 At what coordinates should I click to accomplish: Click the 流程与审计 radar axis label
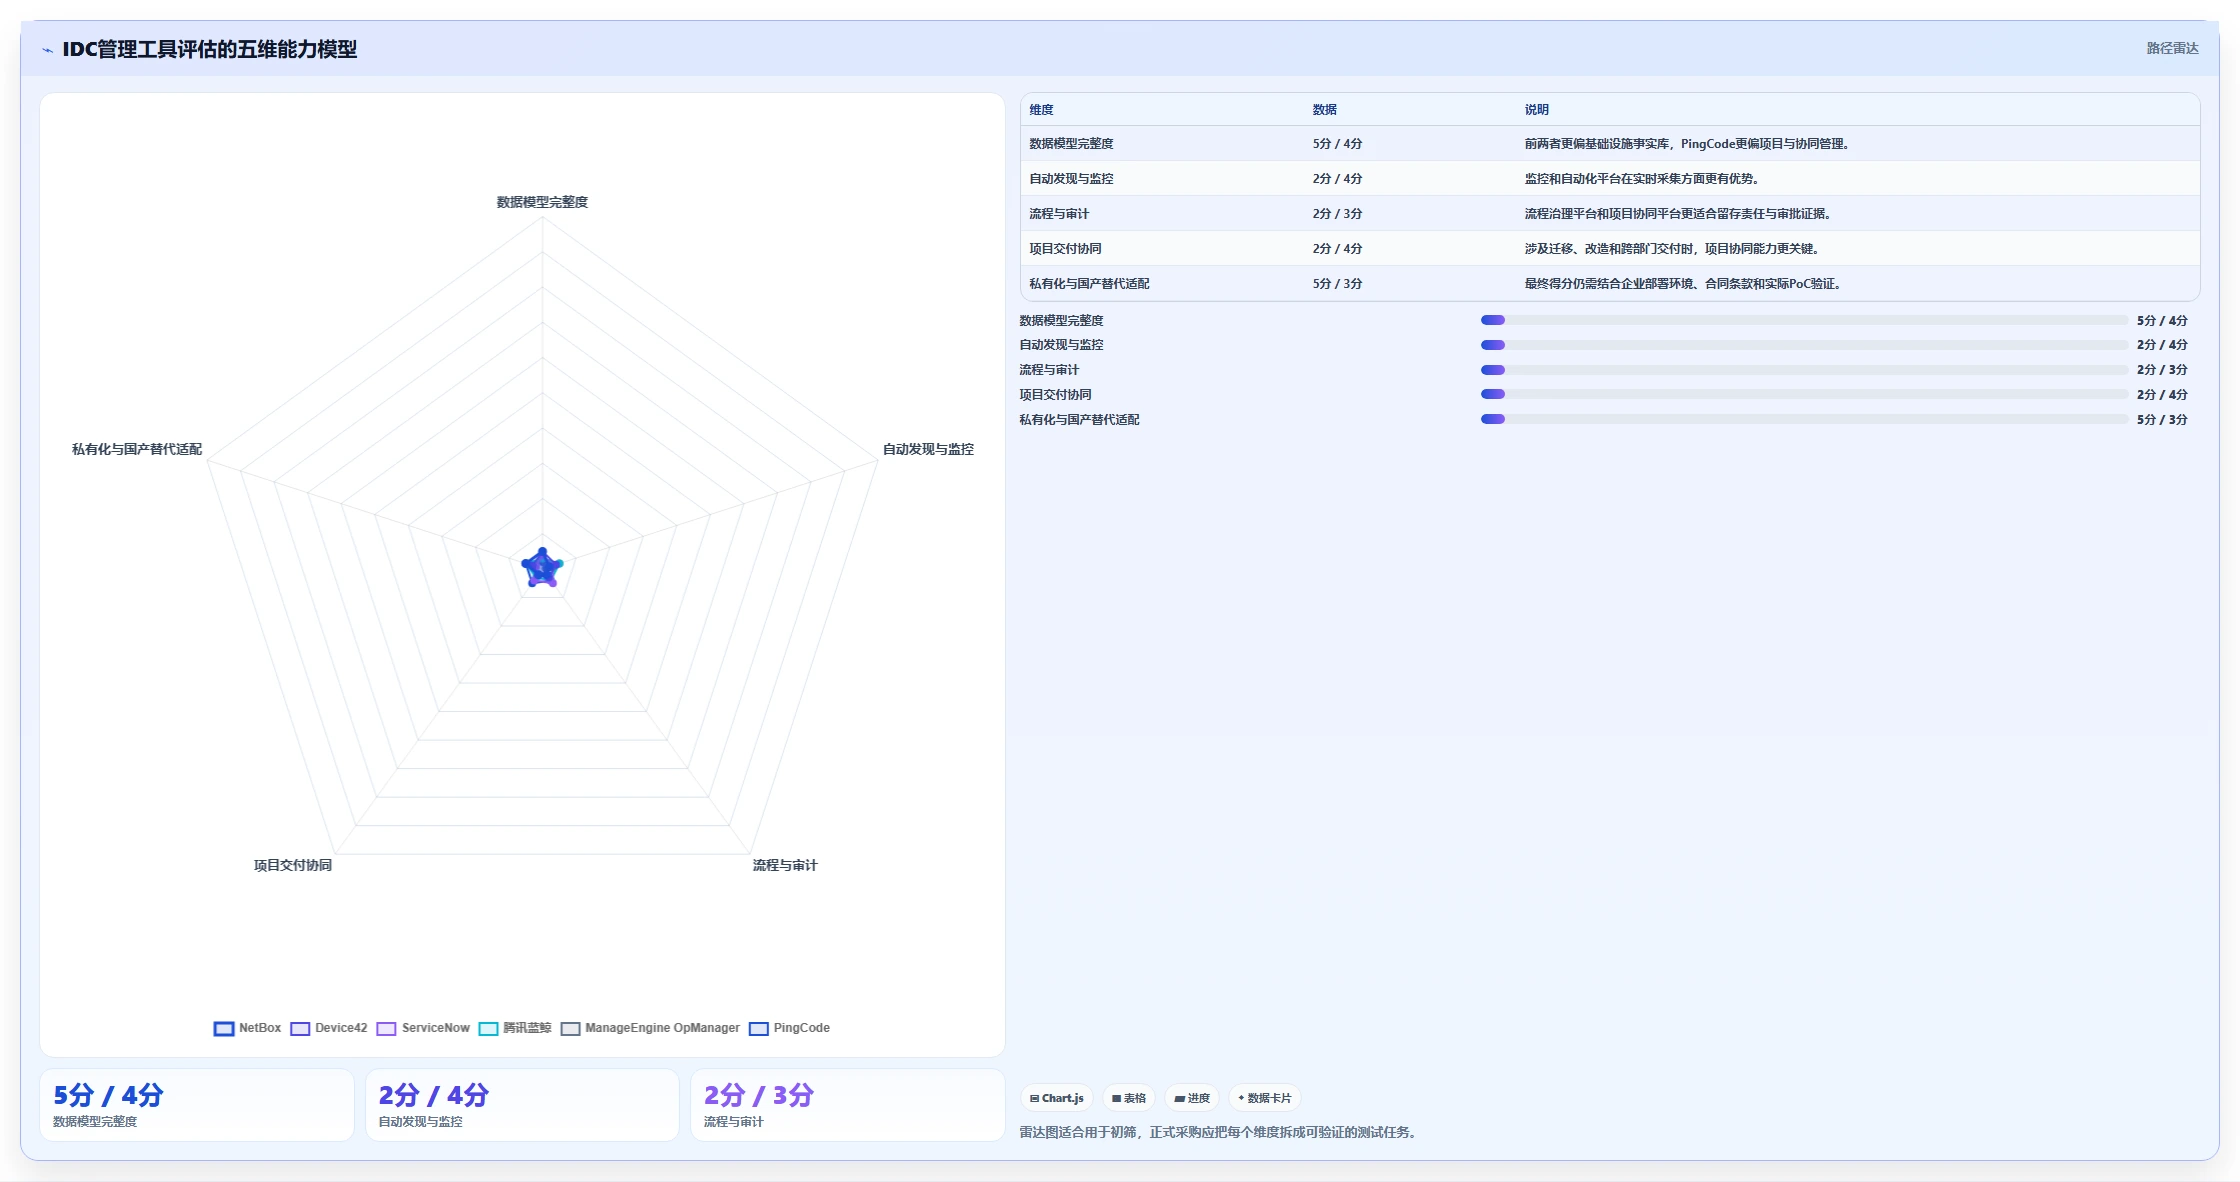pyautogui.click(x=785, y=865)
